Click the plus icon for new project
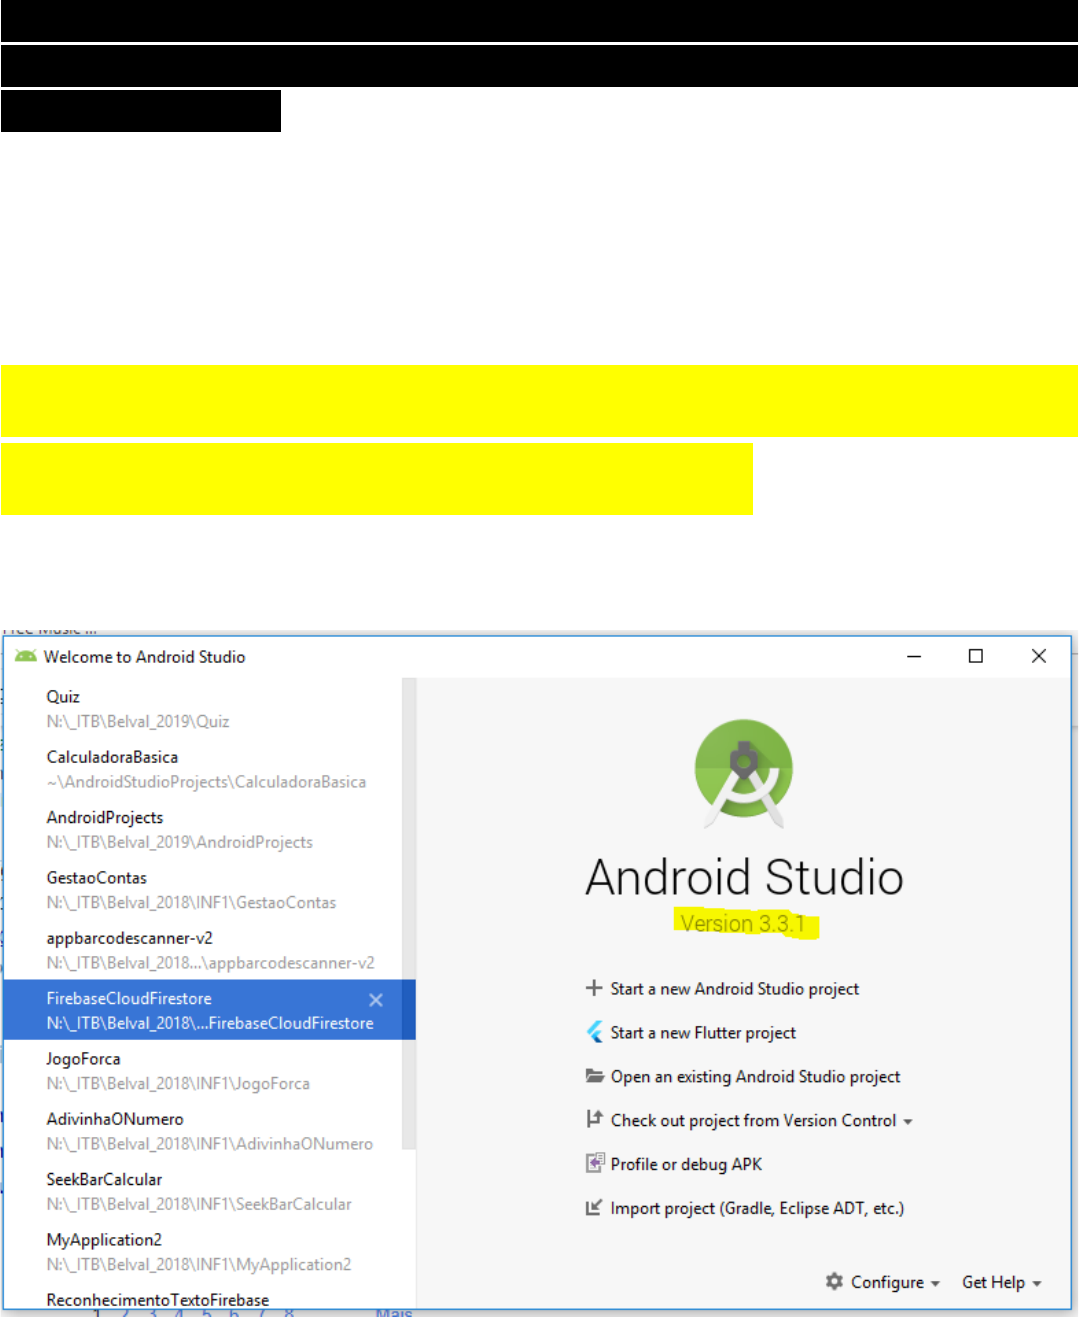The image size is (1079, 1317). coord(594,988)
